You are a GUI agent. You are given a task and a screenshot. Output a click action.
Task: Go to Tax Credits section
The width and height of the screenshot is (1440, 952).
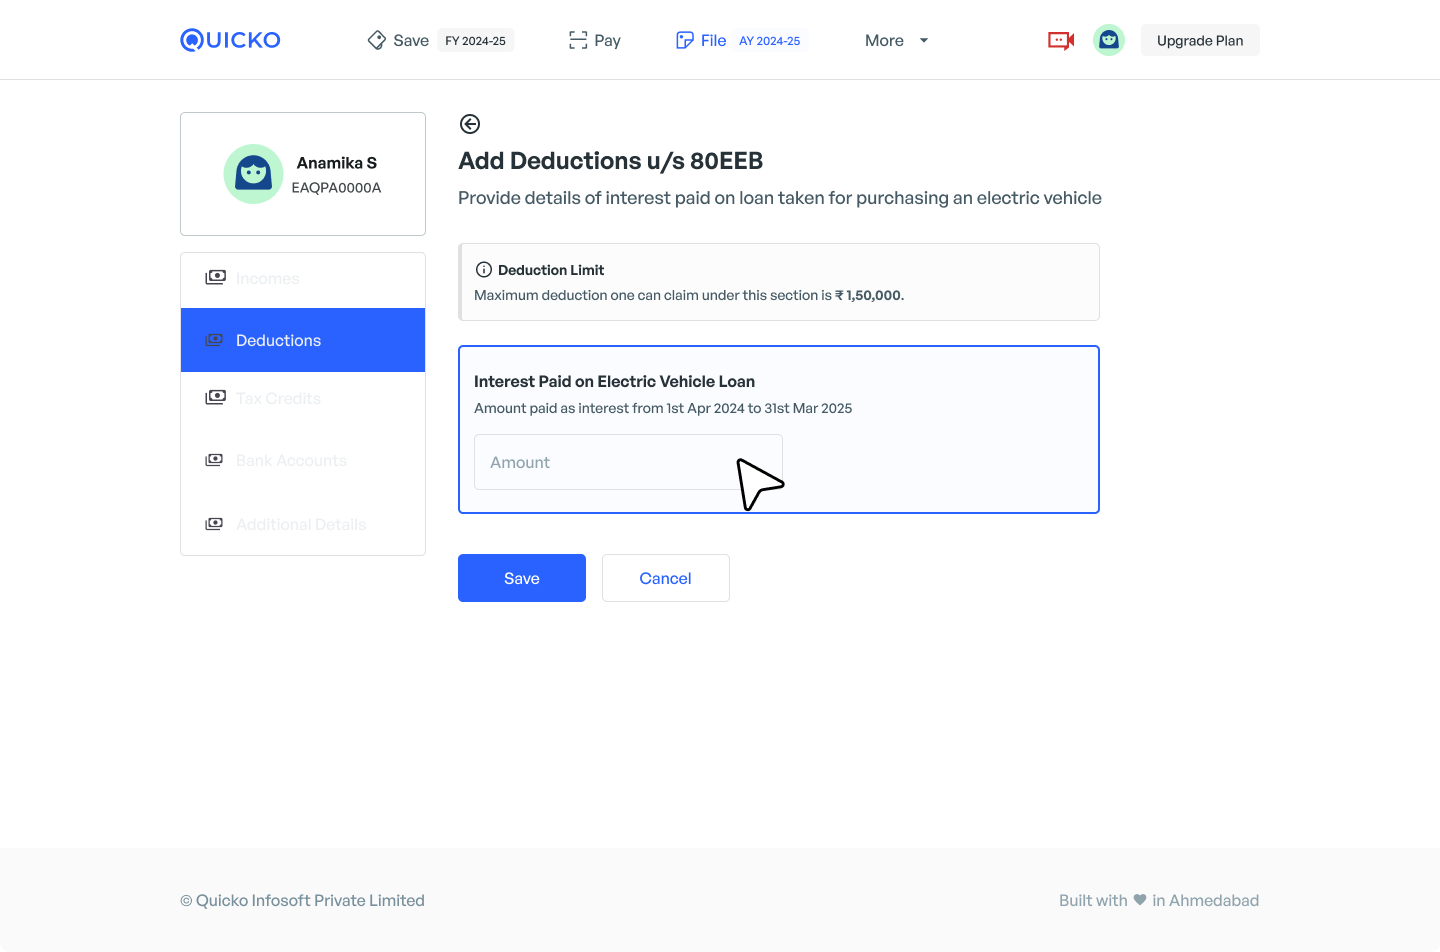278,398
